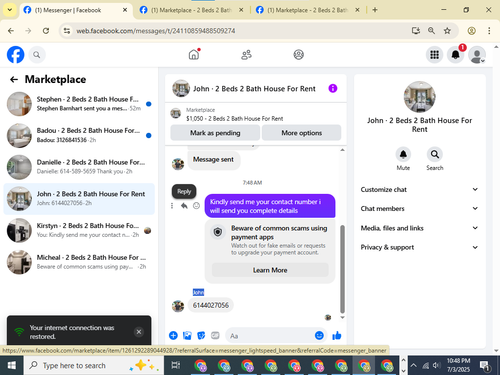
Task: Click the More options button
Action: pos(301,133)
